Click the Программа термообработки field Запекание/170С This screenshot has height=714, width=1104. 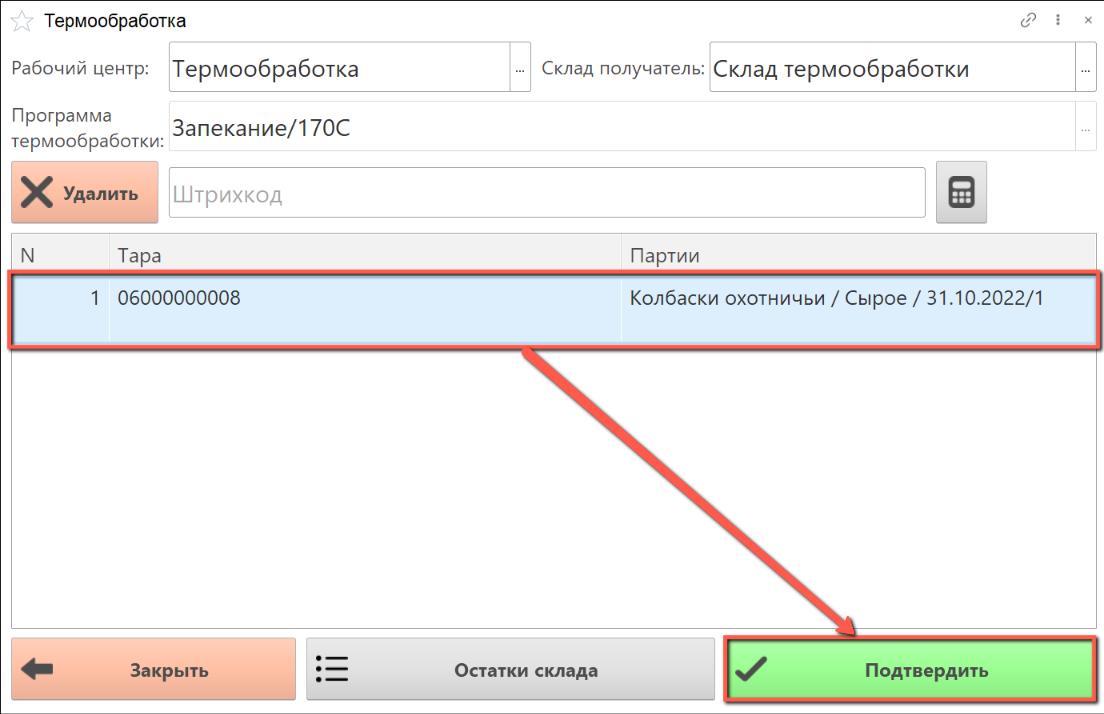click(x=620, y=128)
